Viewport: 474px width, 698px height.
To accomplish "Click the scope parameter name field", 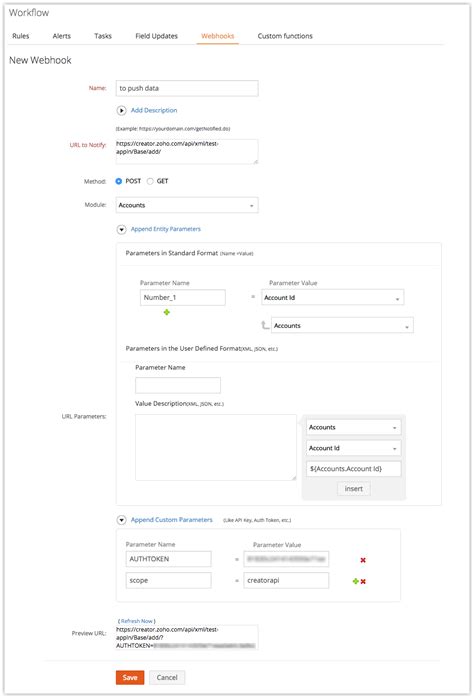I will [168, 580].
